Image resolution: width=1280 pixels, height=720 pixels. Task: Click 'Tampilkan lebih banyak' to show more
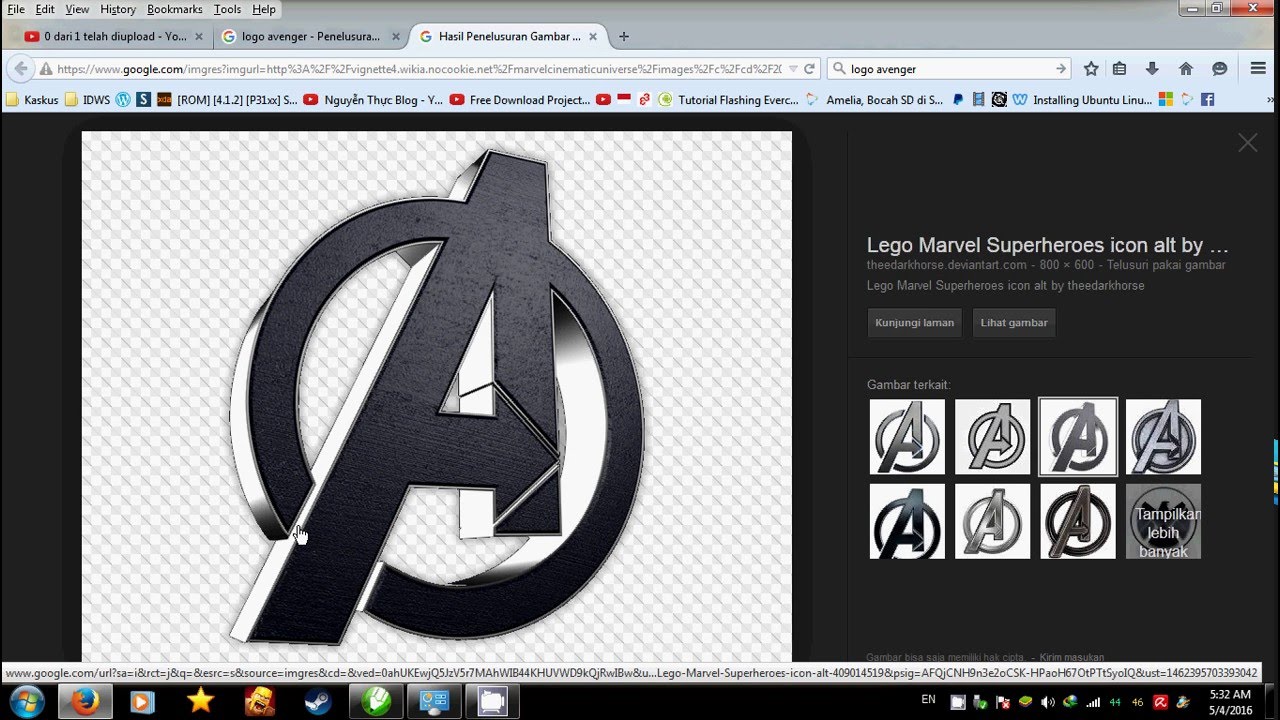click(1163, 521)
